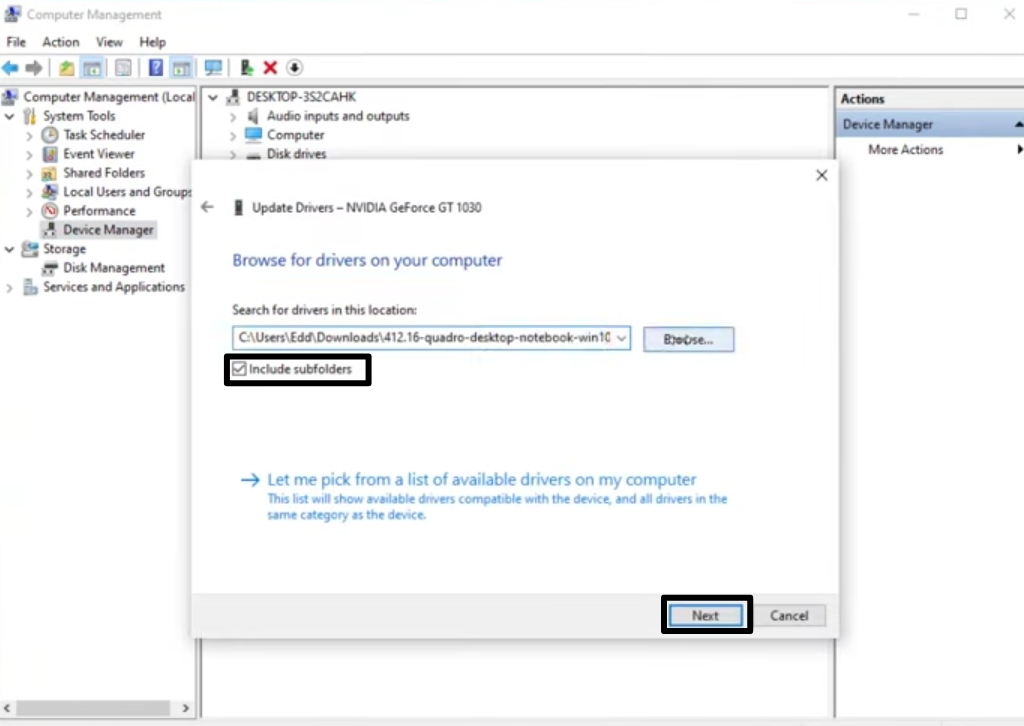Select the Services and Applications icon
Image resolution: width=1024 pixels, height=726 pixels.
30,287
